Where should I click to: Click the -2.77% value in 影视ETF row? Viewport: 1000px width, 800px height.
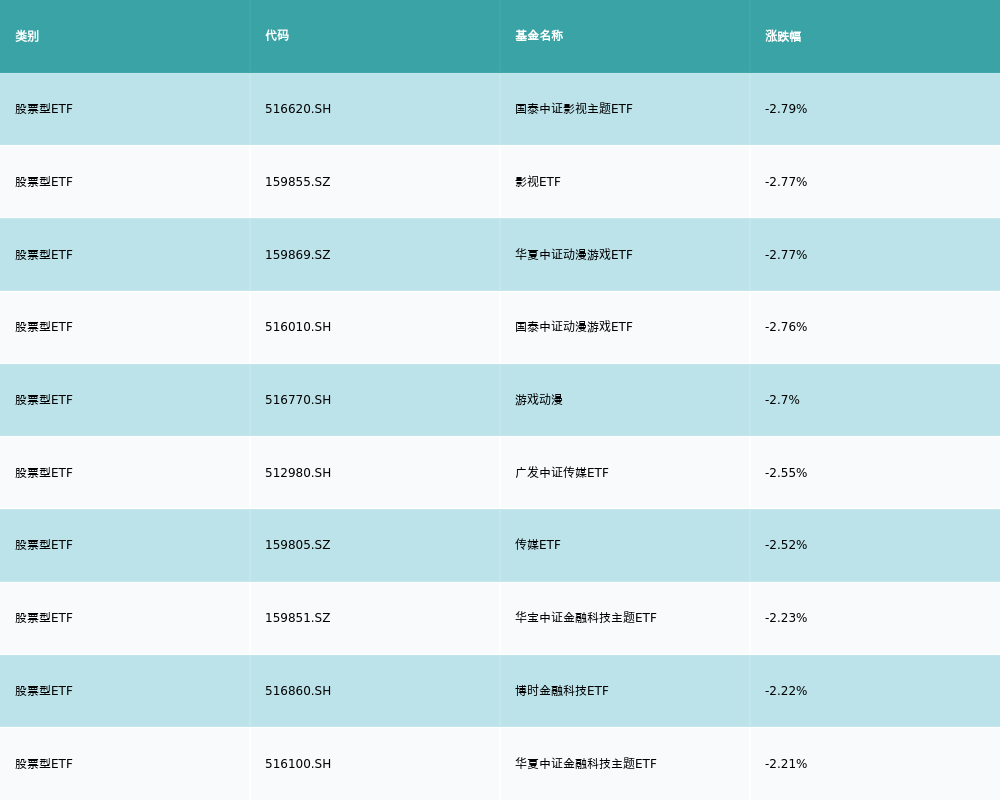point(786,182)
